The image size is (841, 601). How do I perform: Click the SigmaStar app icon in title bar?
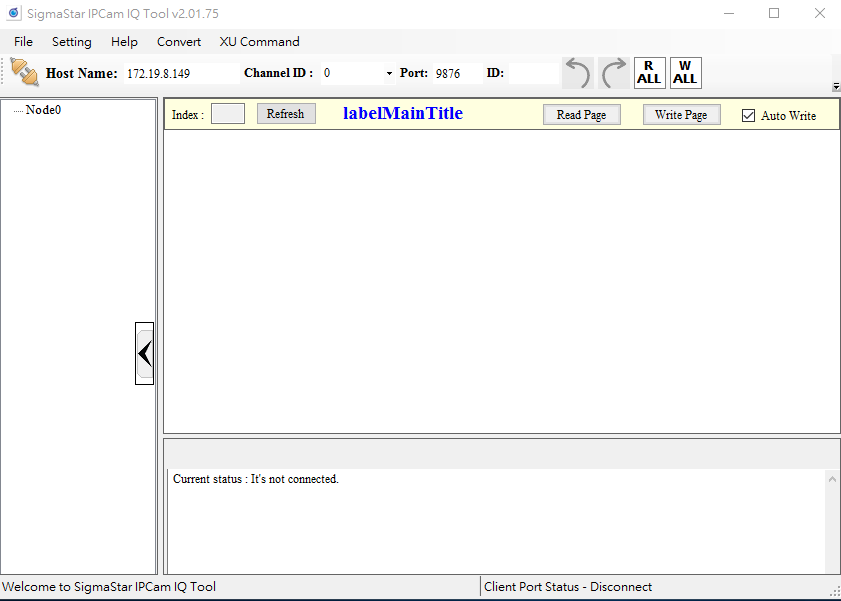point(13,14)
